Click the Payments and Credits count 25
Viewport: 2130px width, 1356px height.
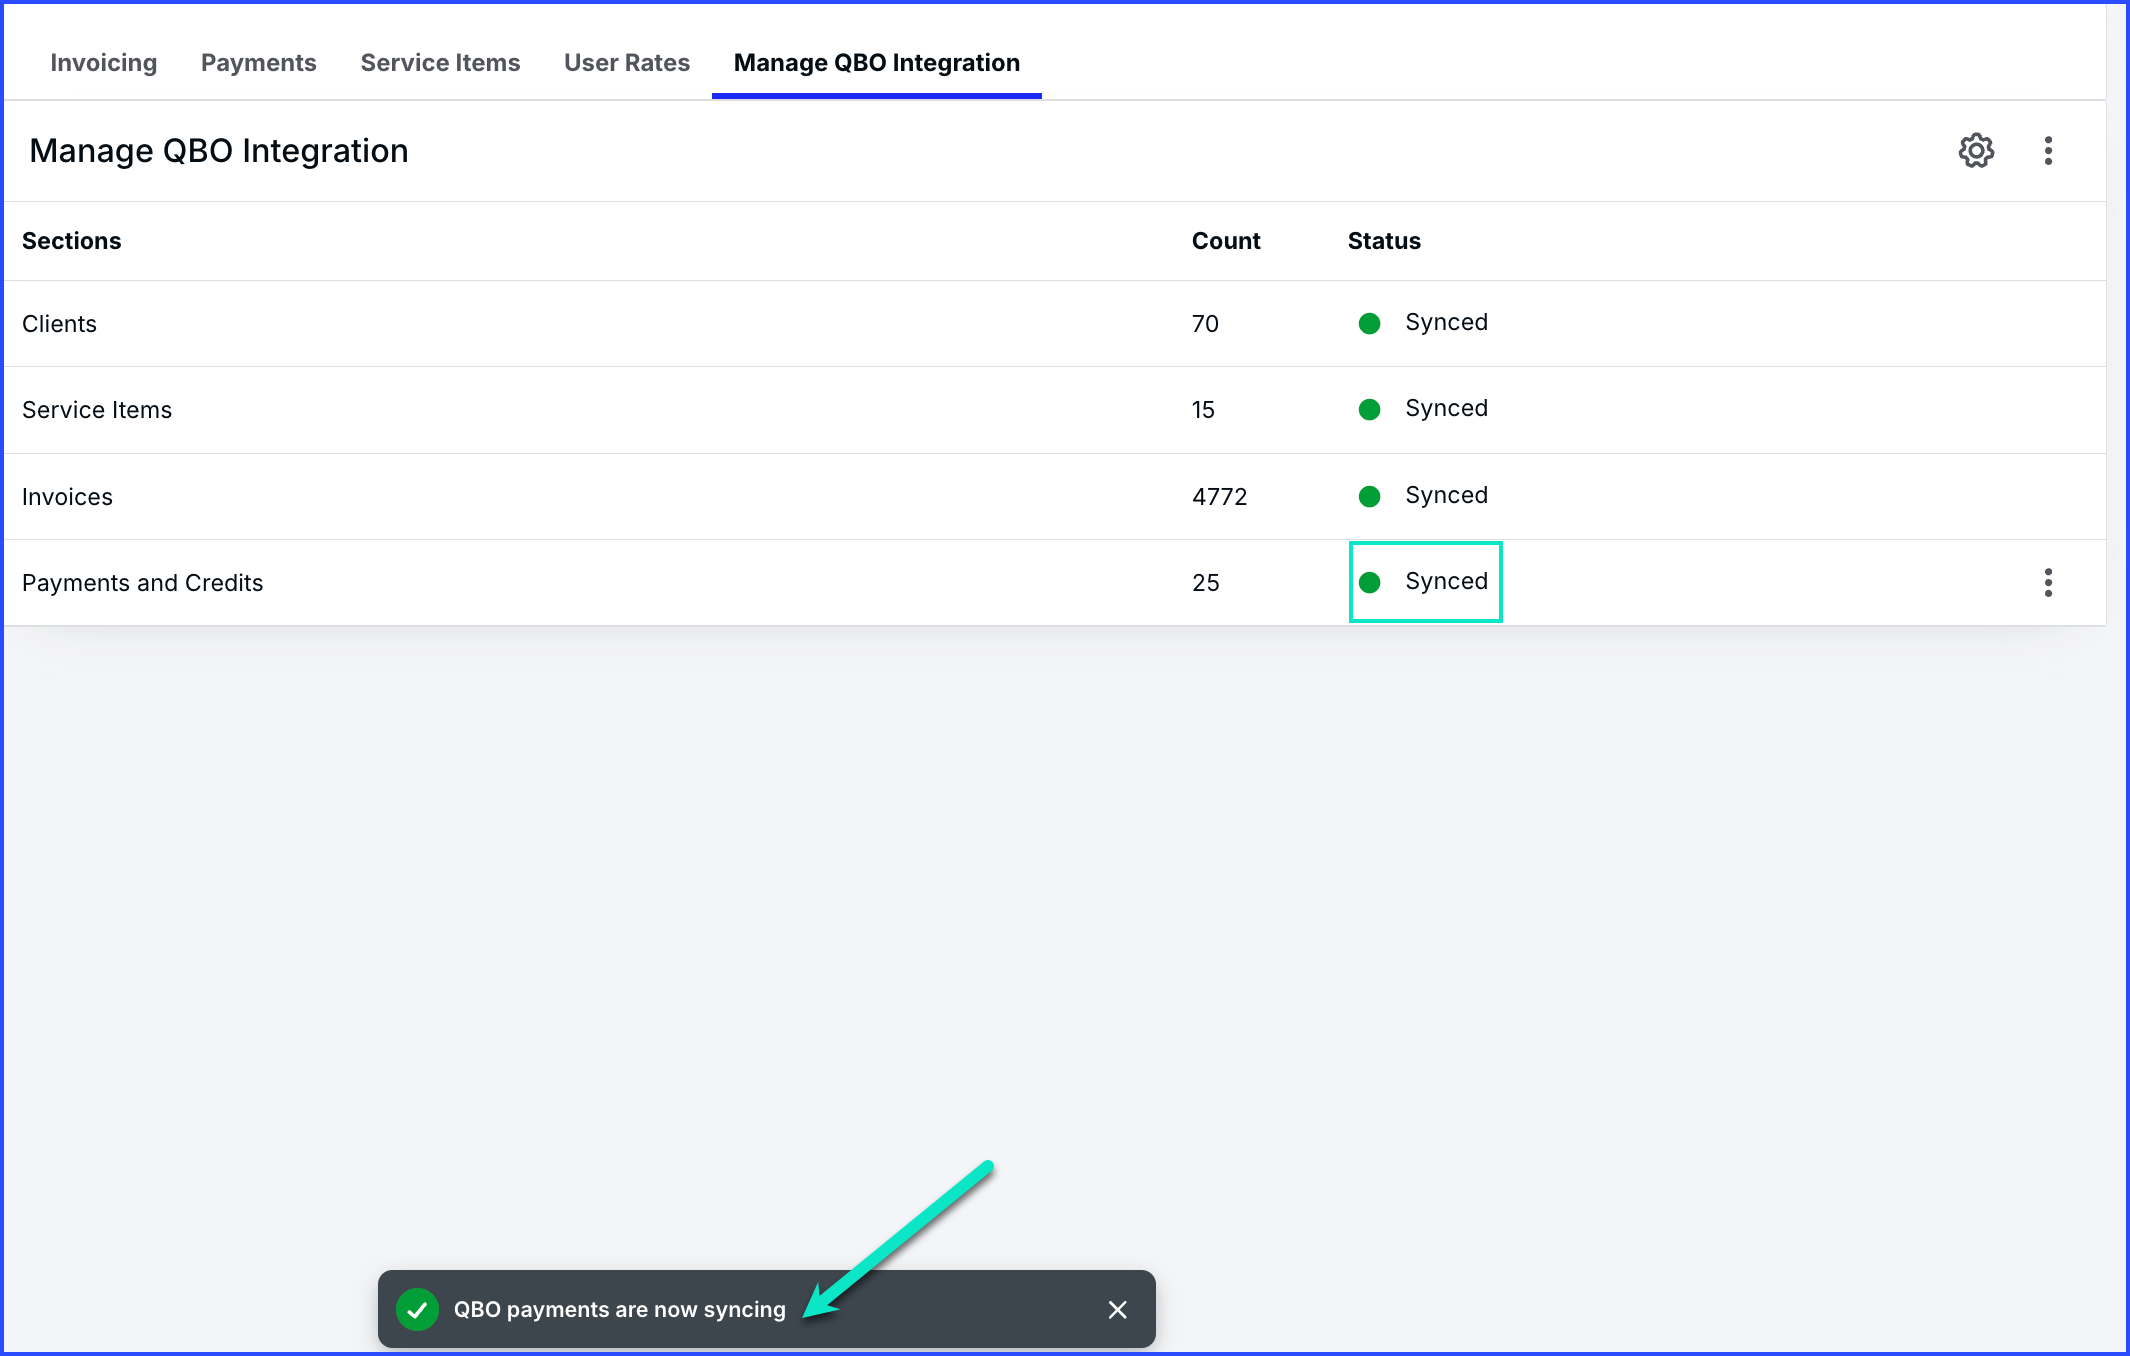click(1205, 583)
